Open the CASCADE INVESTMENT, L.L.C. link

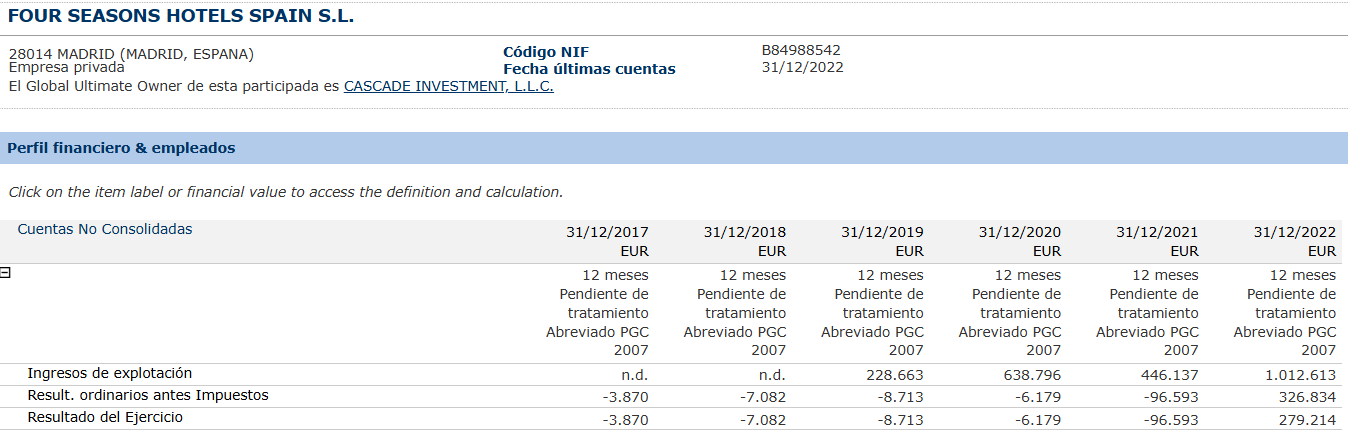(x=449, y=86)
